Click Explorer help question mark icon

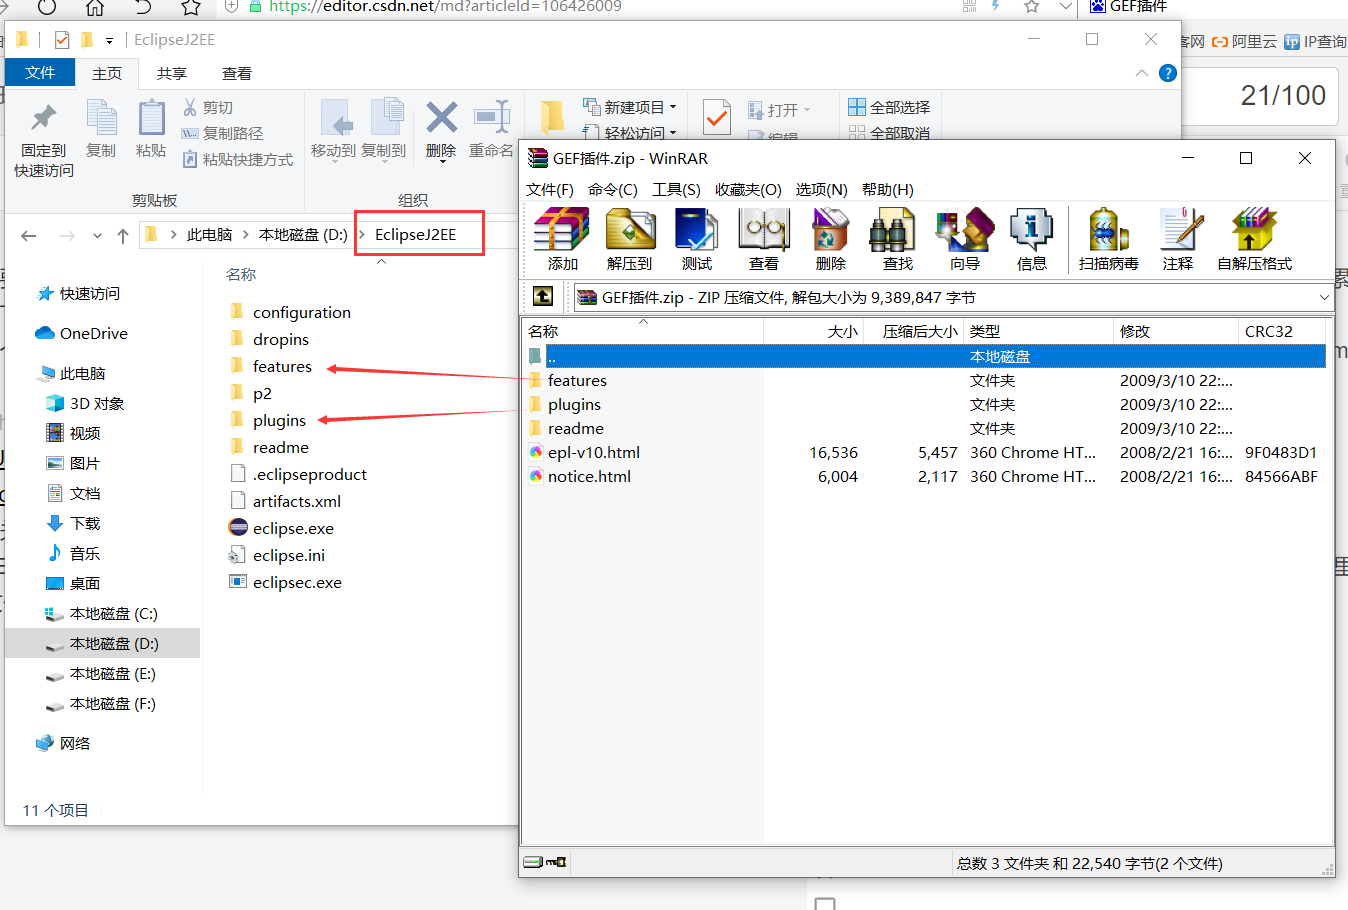pos(1167,73)
